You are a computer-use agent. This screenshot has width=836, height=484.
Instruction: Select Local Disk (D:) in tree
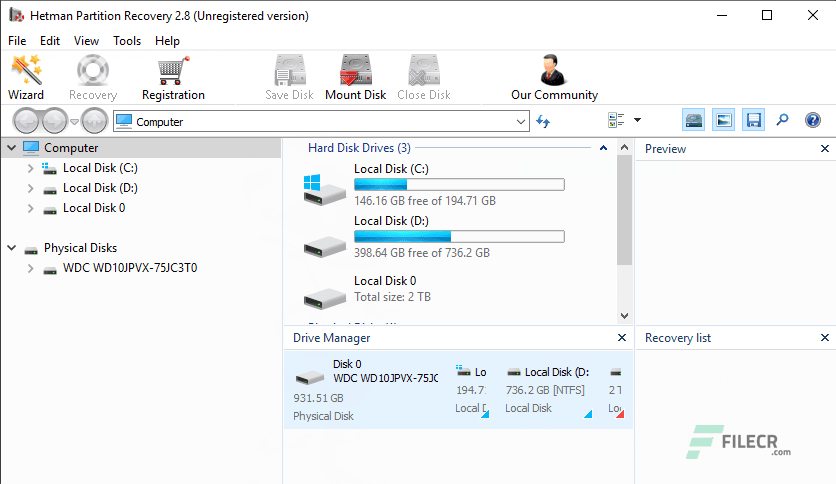[100, 188]
